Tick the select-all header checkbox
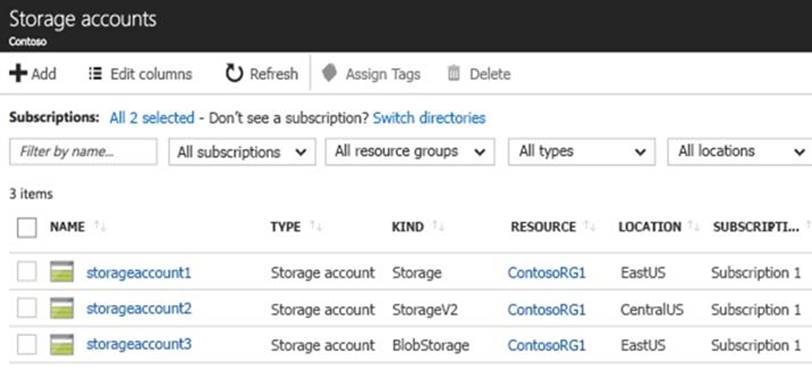The height and width of the screenshot is (378, 812). [x=27, y=227]
